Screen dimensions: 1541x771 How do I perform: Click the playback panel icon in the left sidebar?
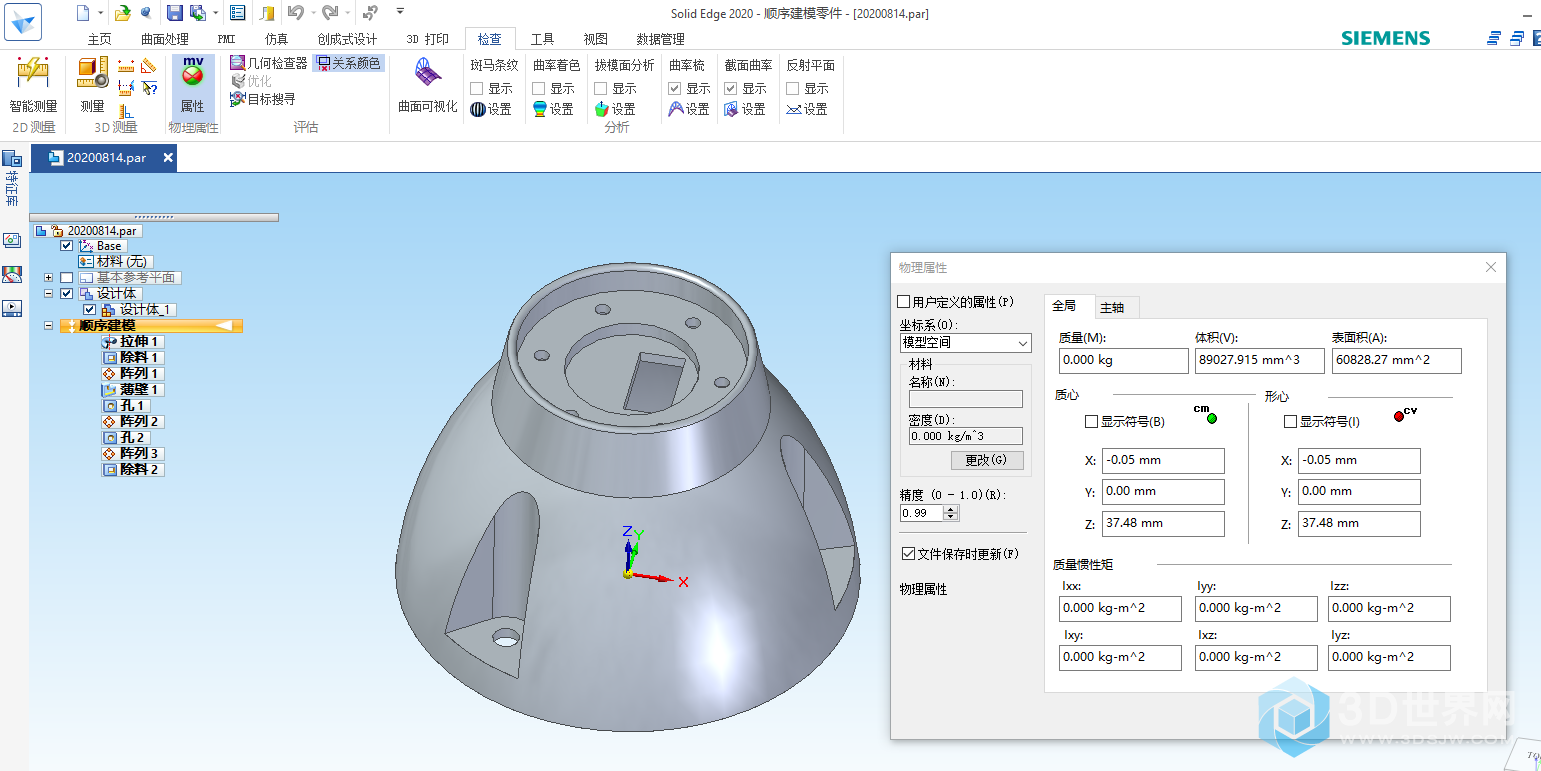click(x=12, y=308)
